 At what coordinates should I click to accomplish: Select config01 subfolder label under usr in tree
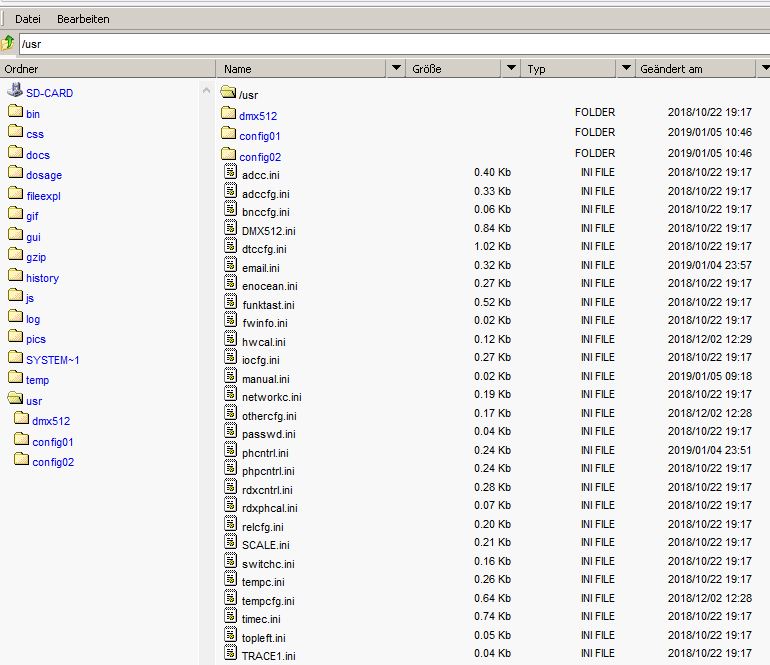(53, 442)
